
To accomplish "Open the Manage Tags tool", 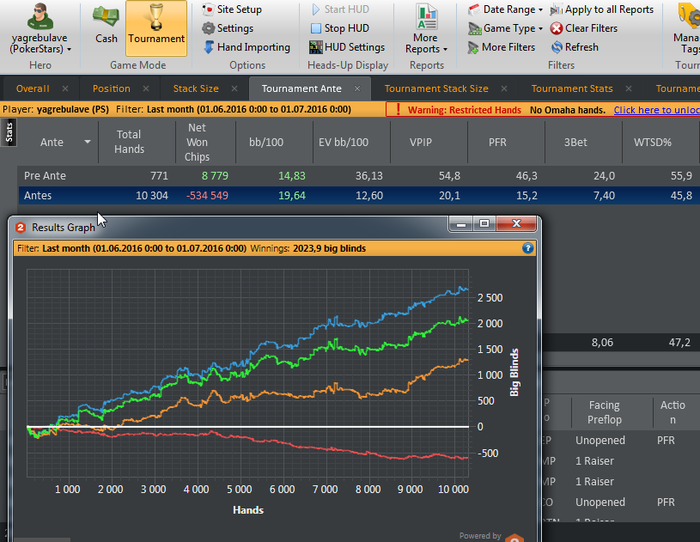I will (688, 29).
